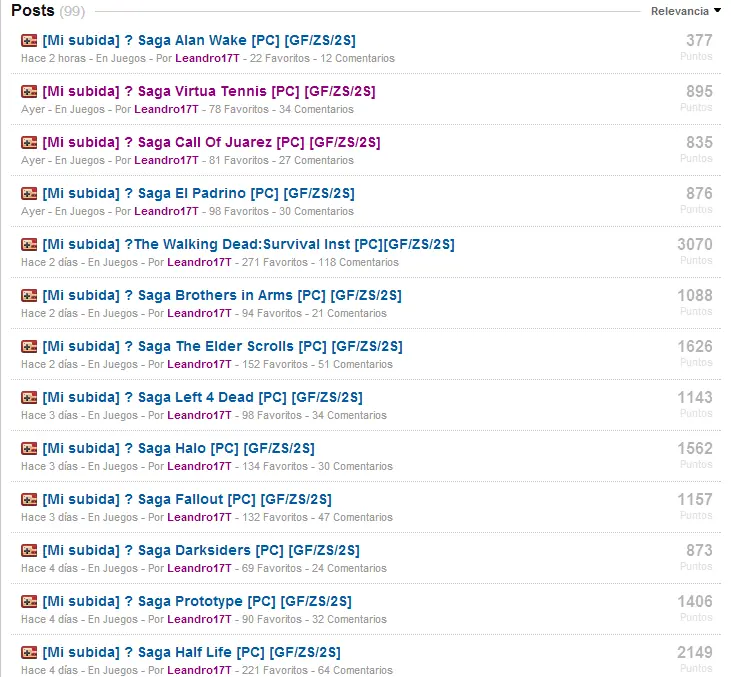Click the game icon beside Saga Call Of Juarez
Viewport: 731px width, 677px height.
(x=29, y=142)
